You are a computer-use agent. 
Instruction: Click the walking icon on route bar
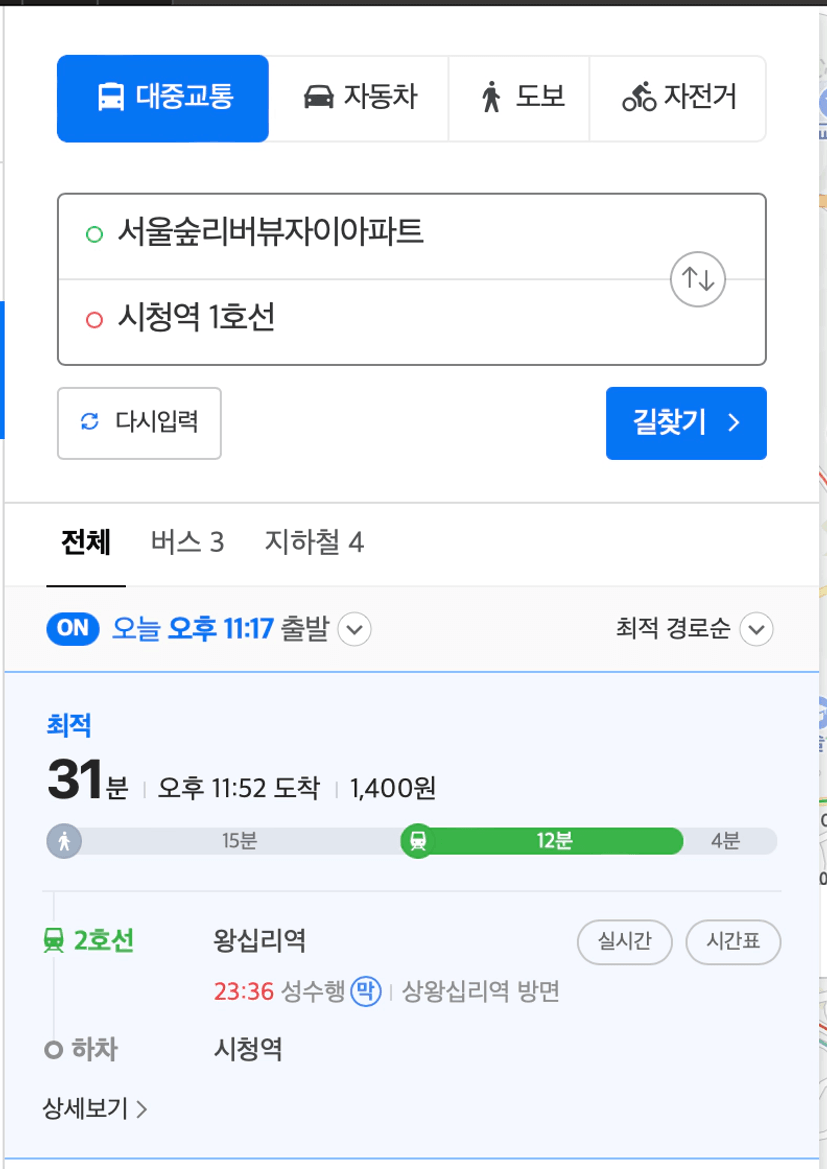click(x=64, y=841)
